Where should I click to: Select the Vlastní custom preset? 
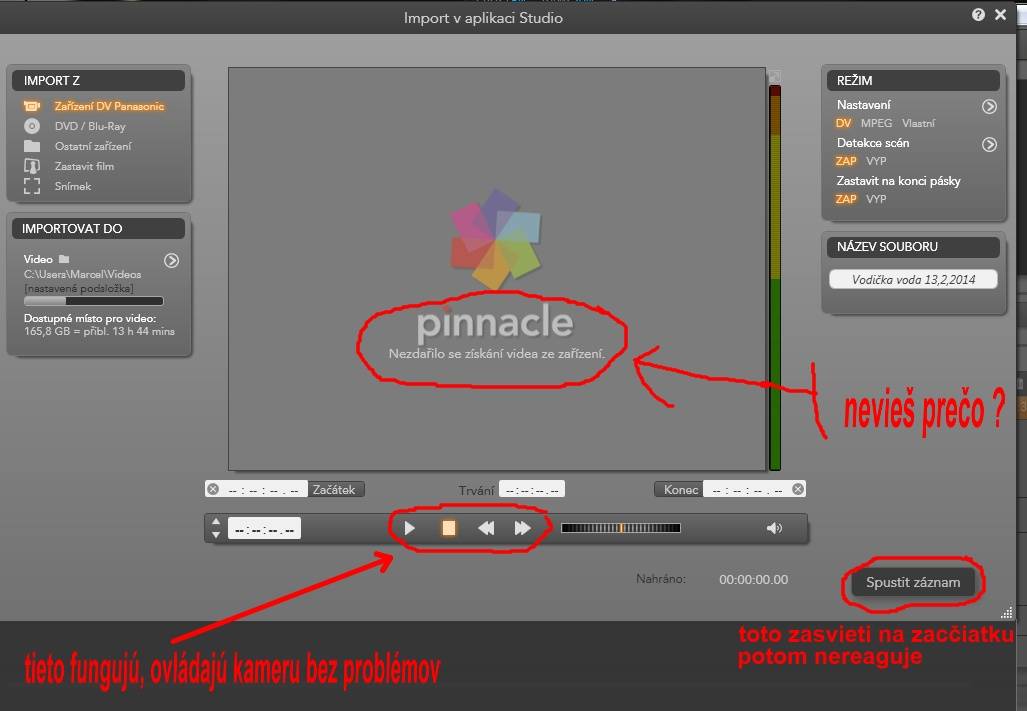pos(918,123)
